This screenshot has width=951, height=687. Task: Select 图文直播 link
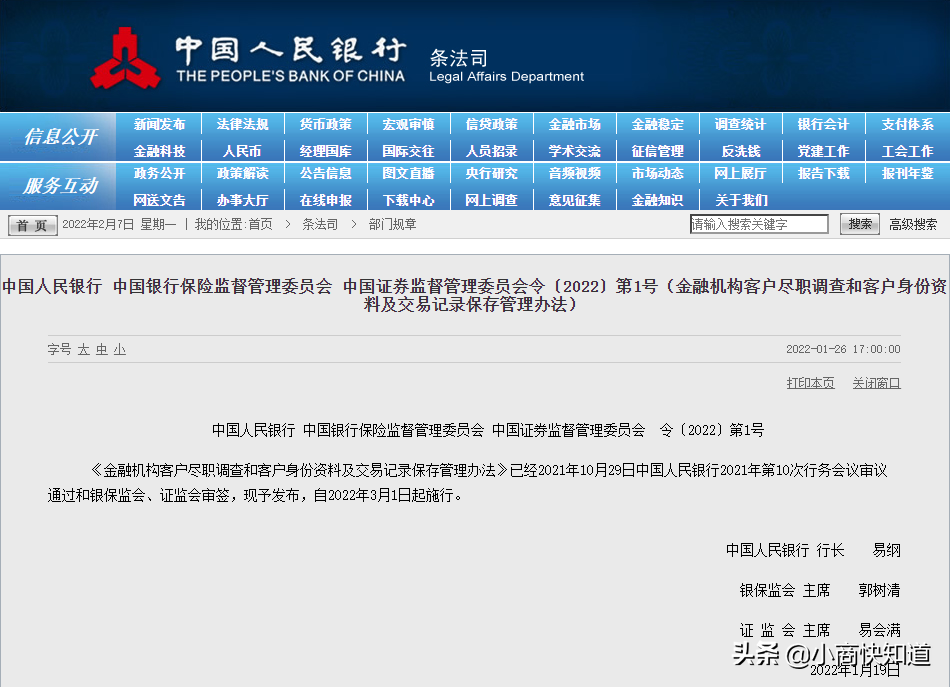(x=408, y=173)
